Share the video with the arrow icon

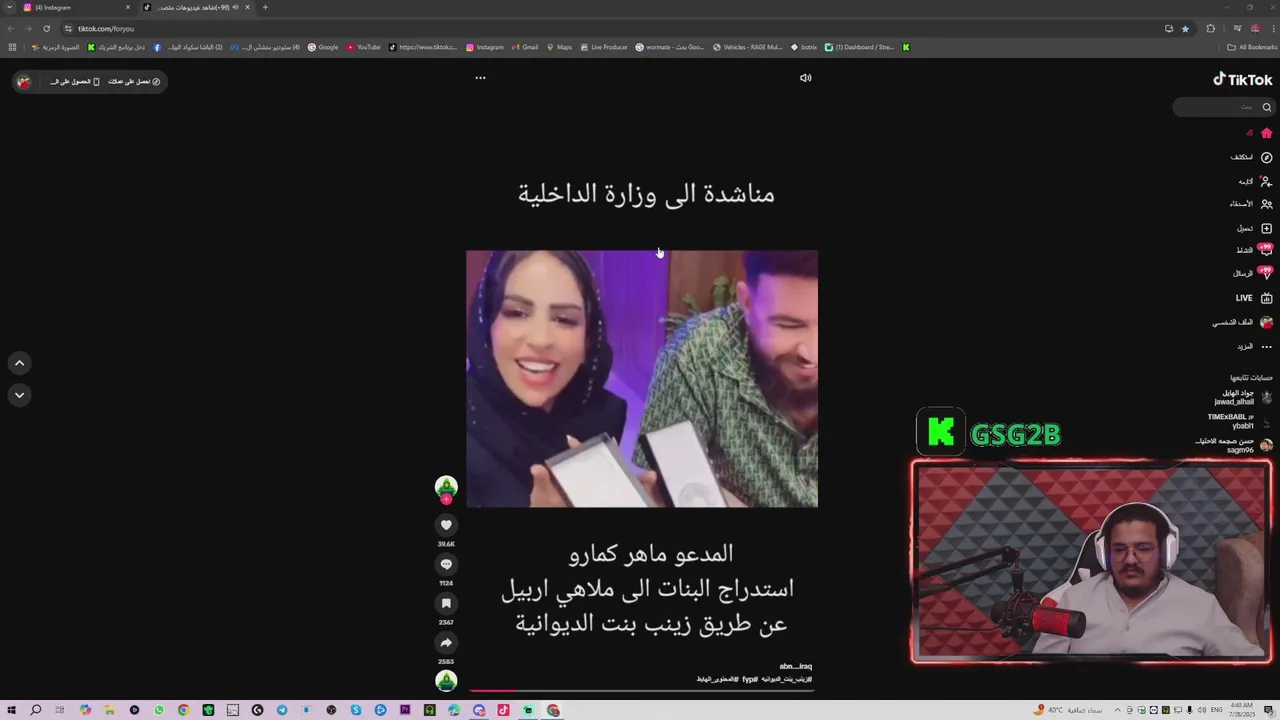[446, 642]
